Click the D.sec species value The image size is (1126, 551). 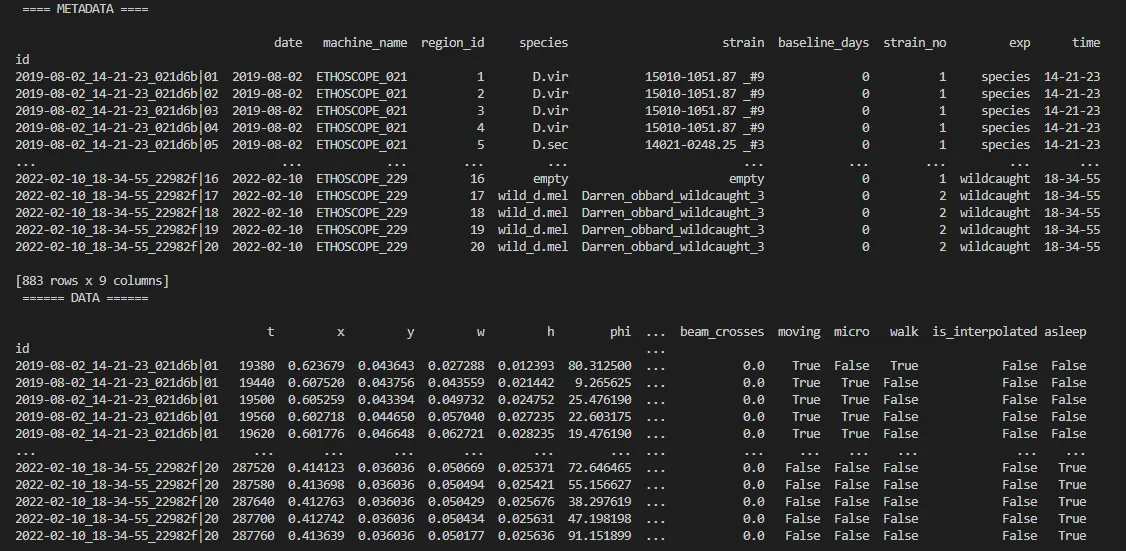pyautogui.click(x=550, y=144)
